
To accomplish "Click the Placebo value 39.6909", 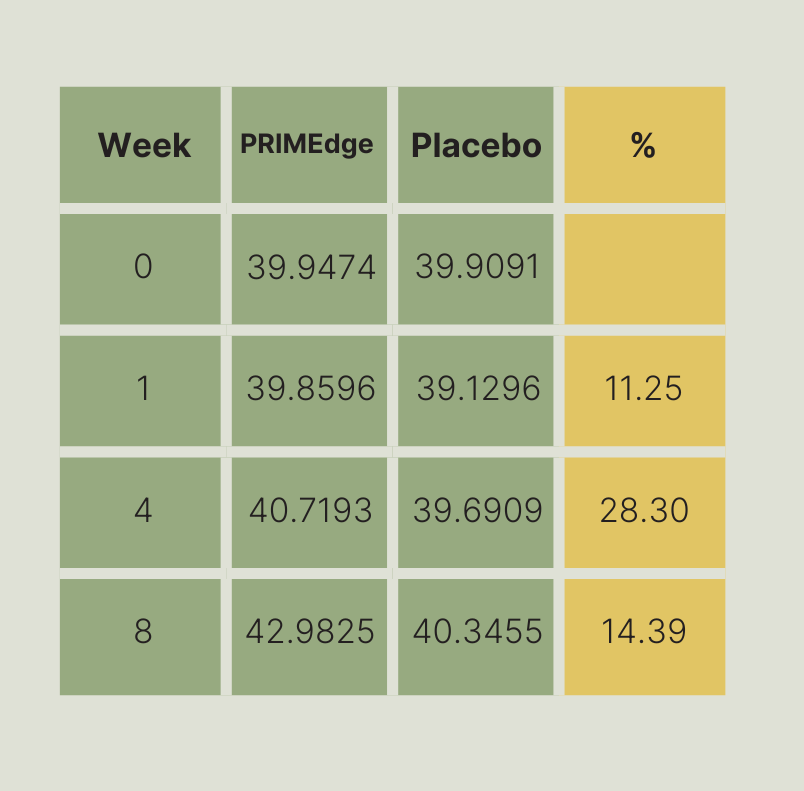I will (477, 512).
